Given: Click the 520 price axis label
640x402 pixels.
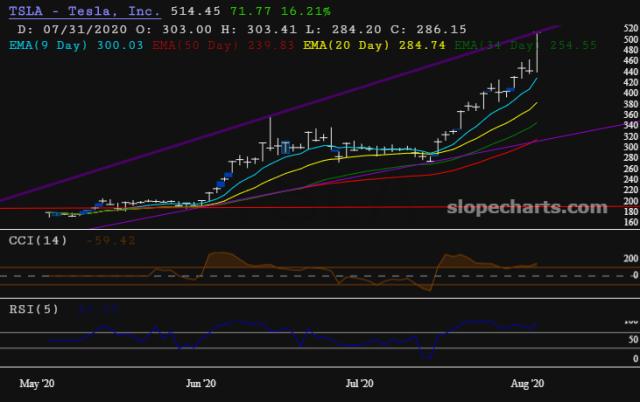Looking at the screenshot, I should pyautogui.click(x=631, y=28).
